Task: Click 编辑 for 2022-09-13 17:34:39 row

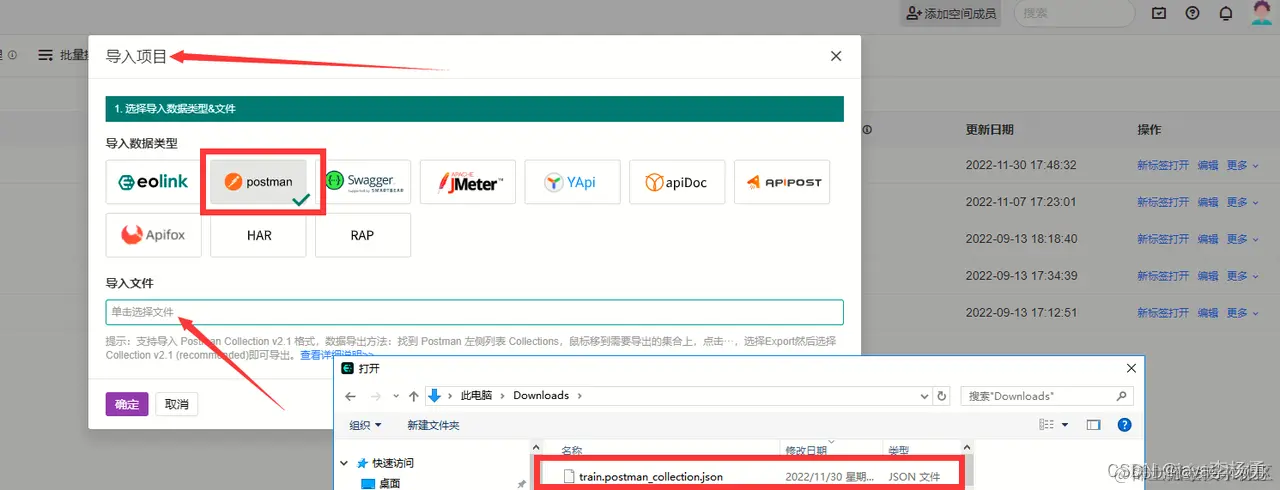Action: coord(1208,276)
